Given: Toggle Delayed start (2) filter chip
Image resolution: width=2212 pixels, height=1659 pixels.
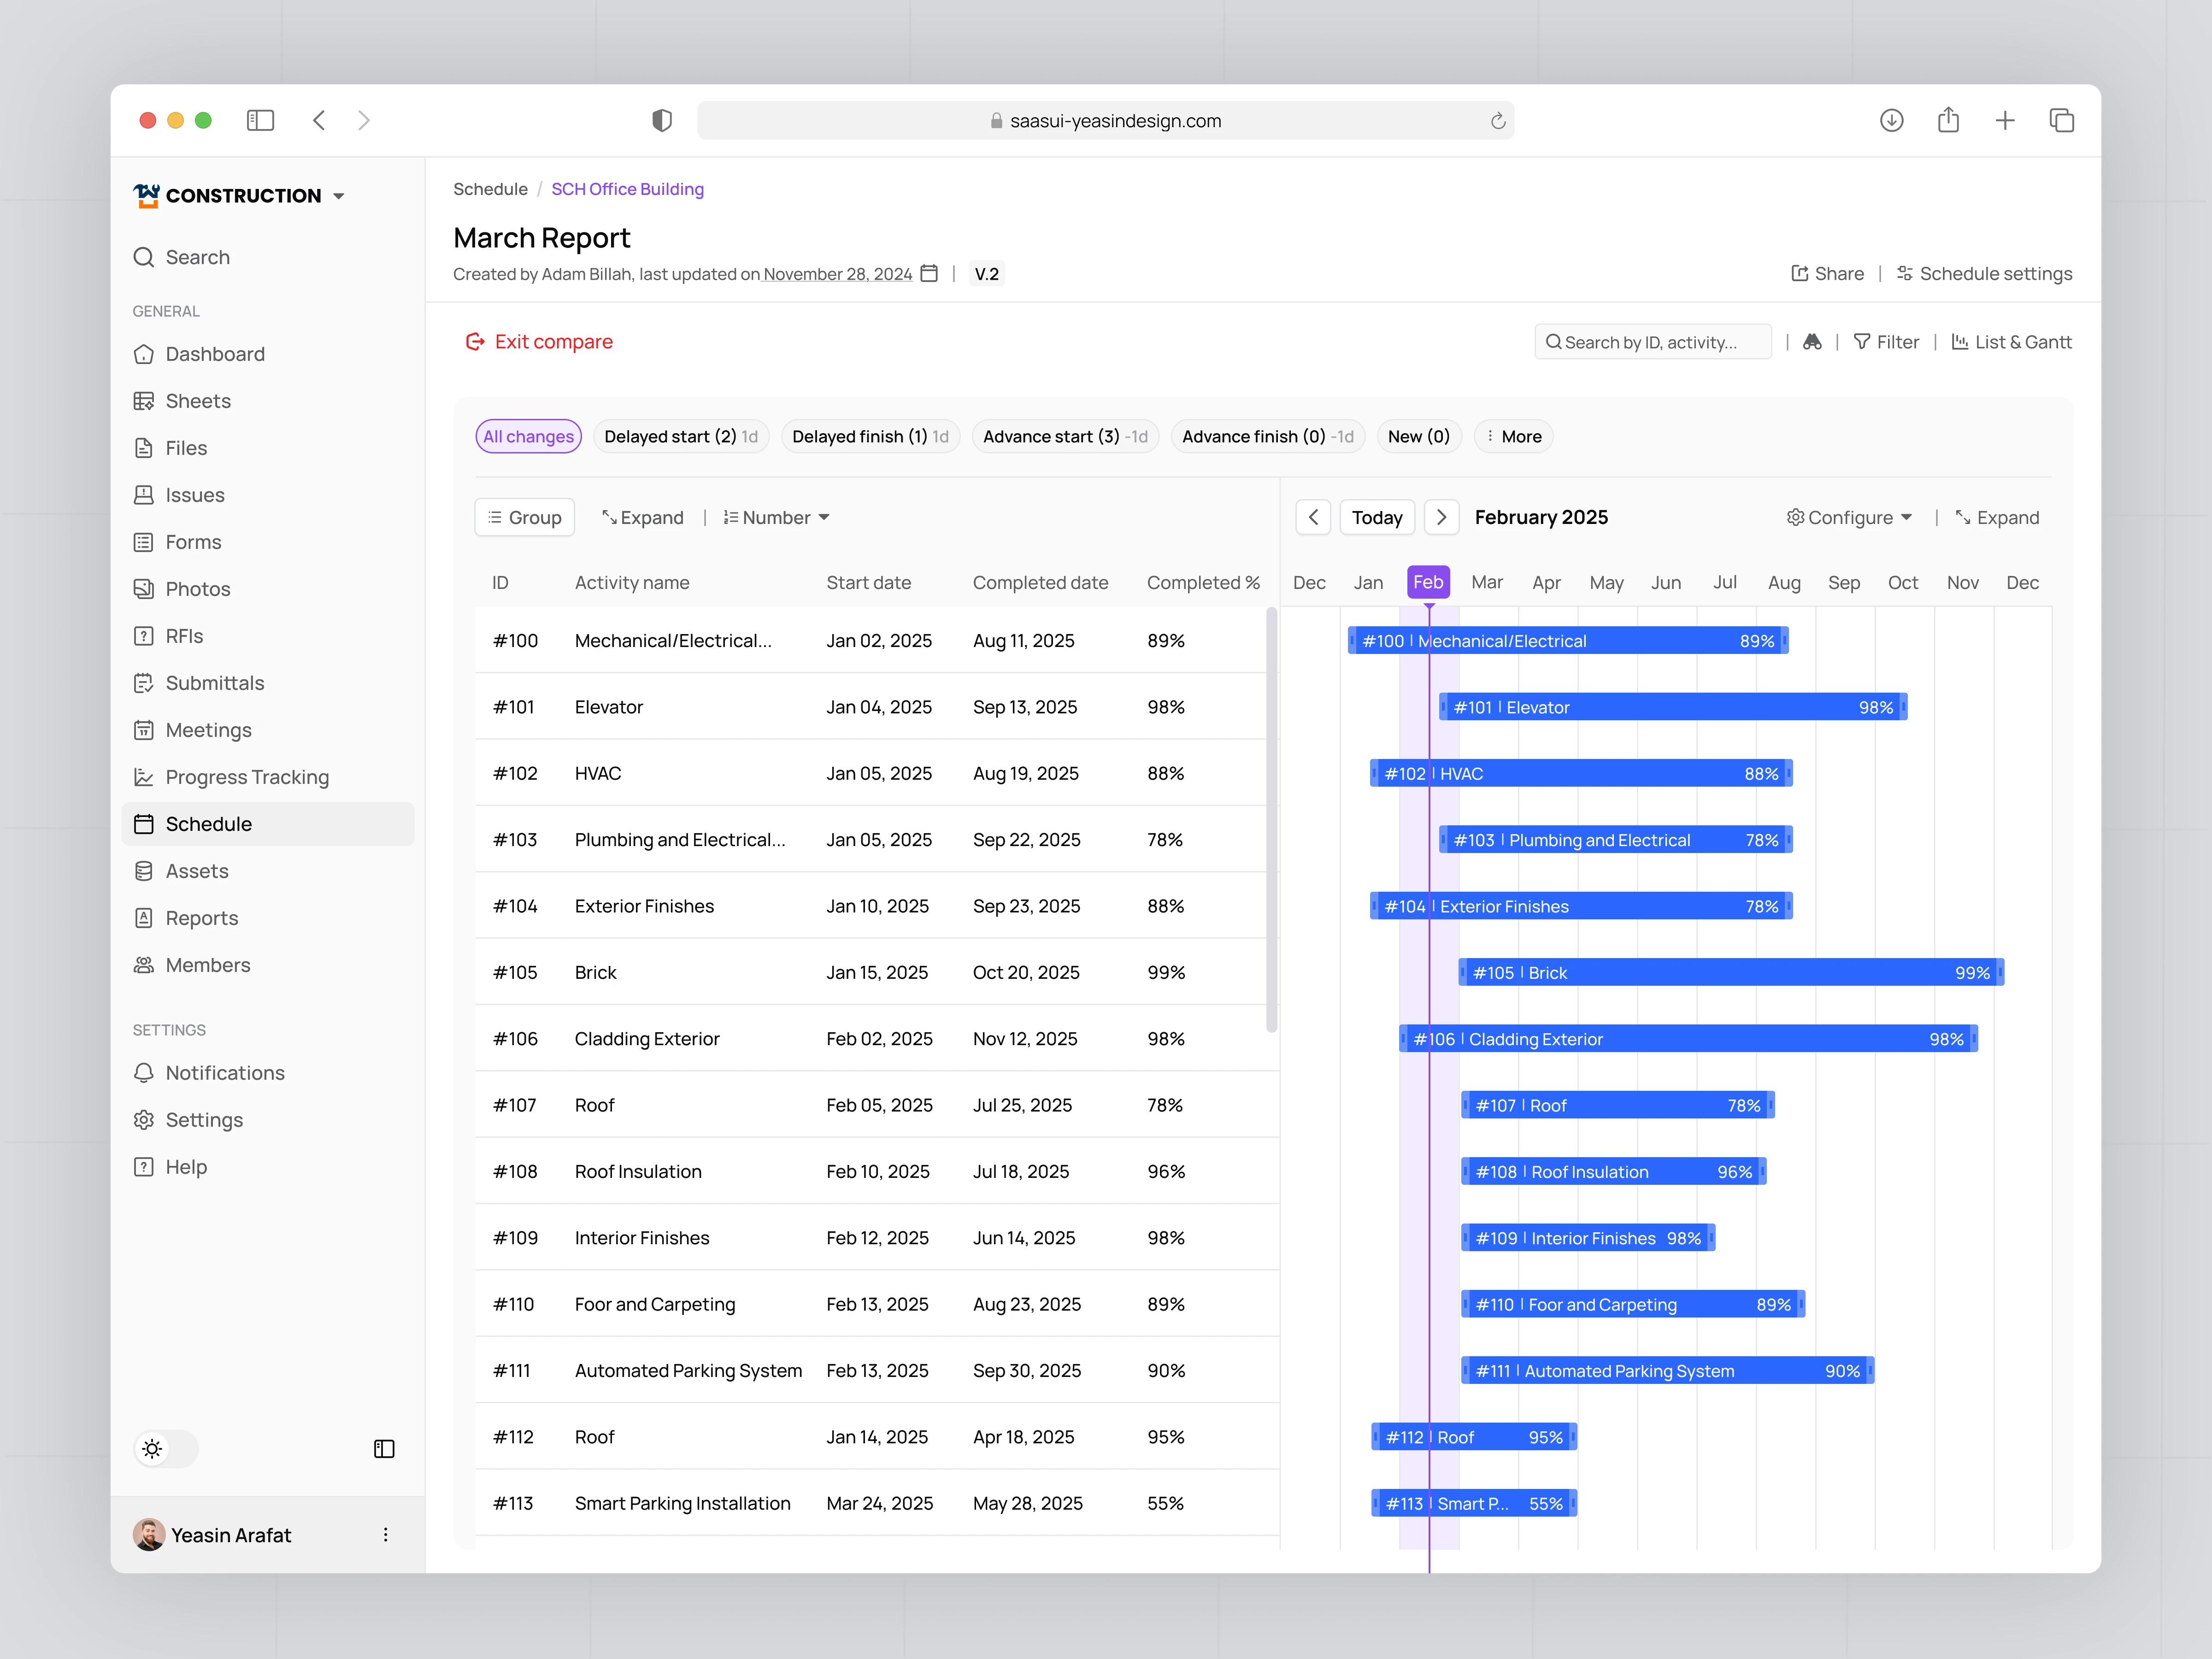Looking at the screenshot, I should point(681,436).
